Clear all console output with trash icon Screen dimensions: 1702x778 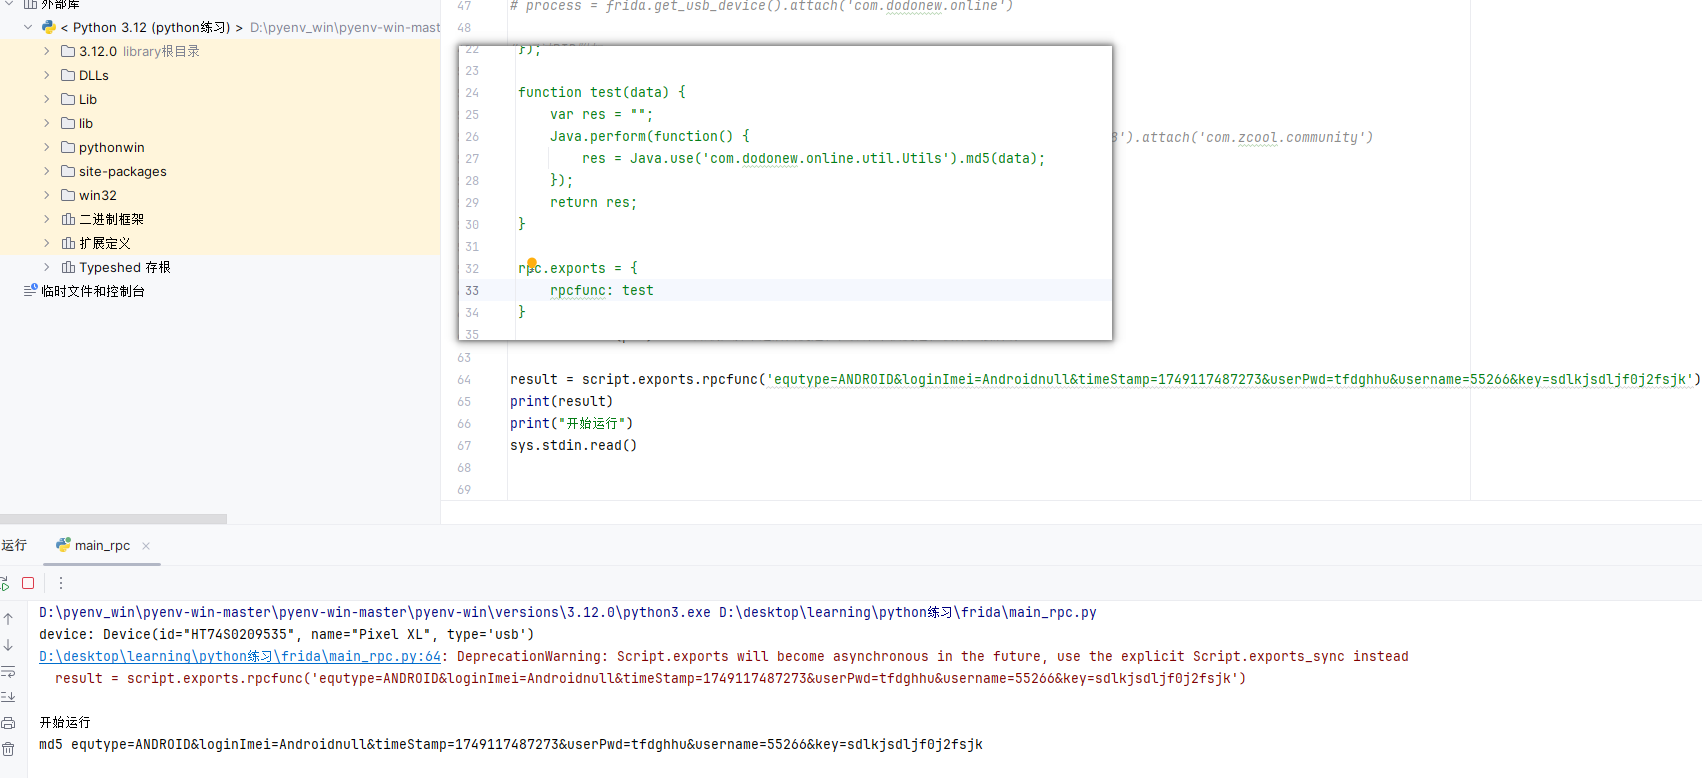coord(8,749)
